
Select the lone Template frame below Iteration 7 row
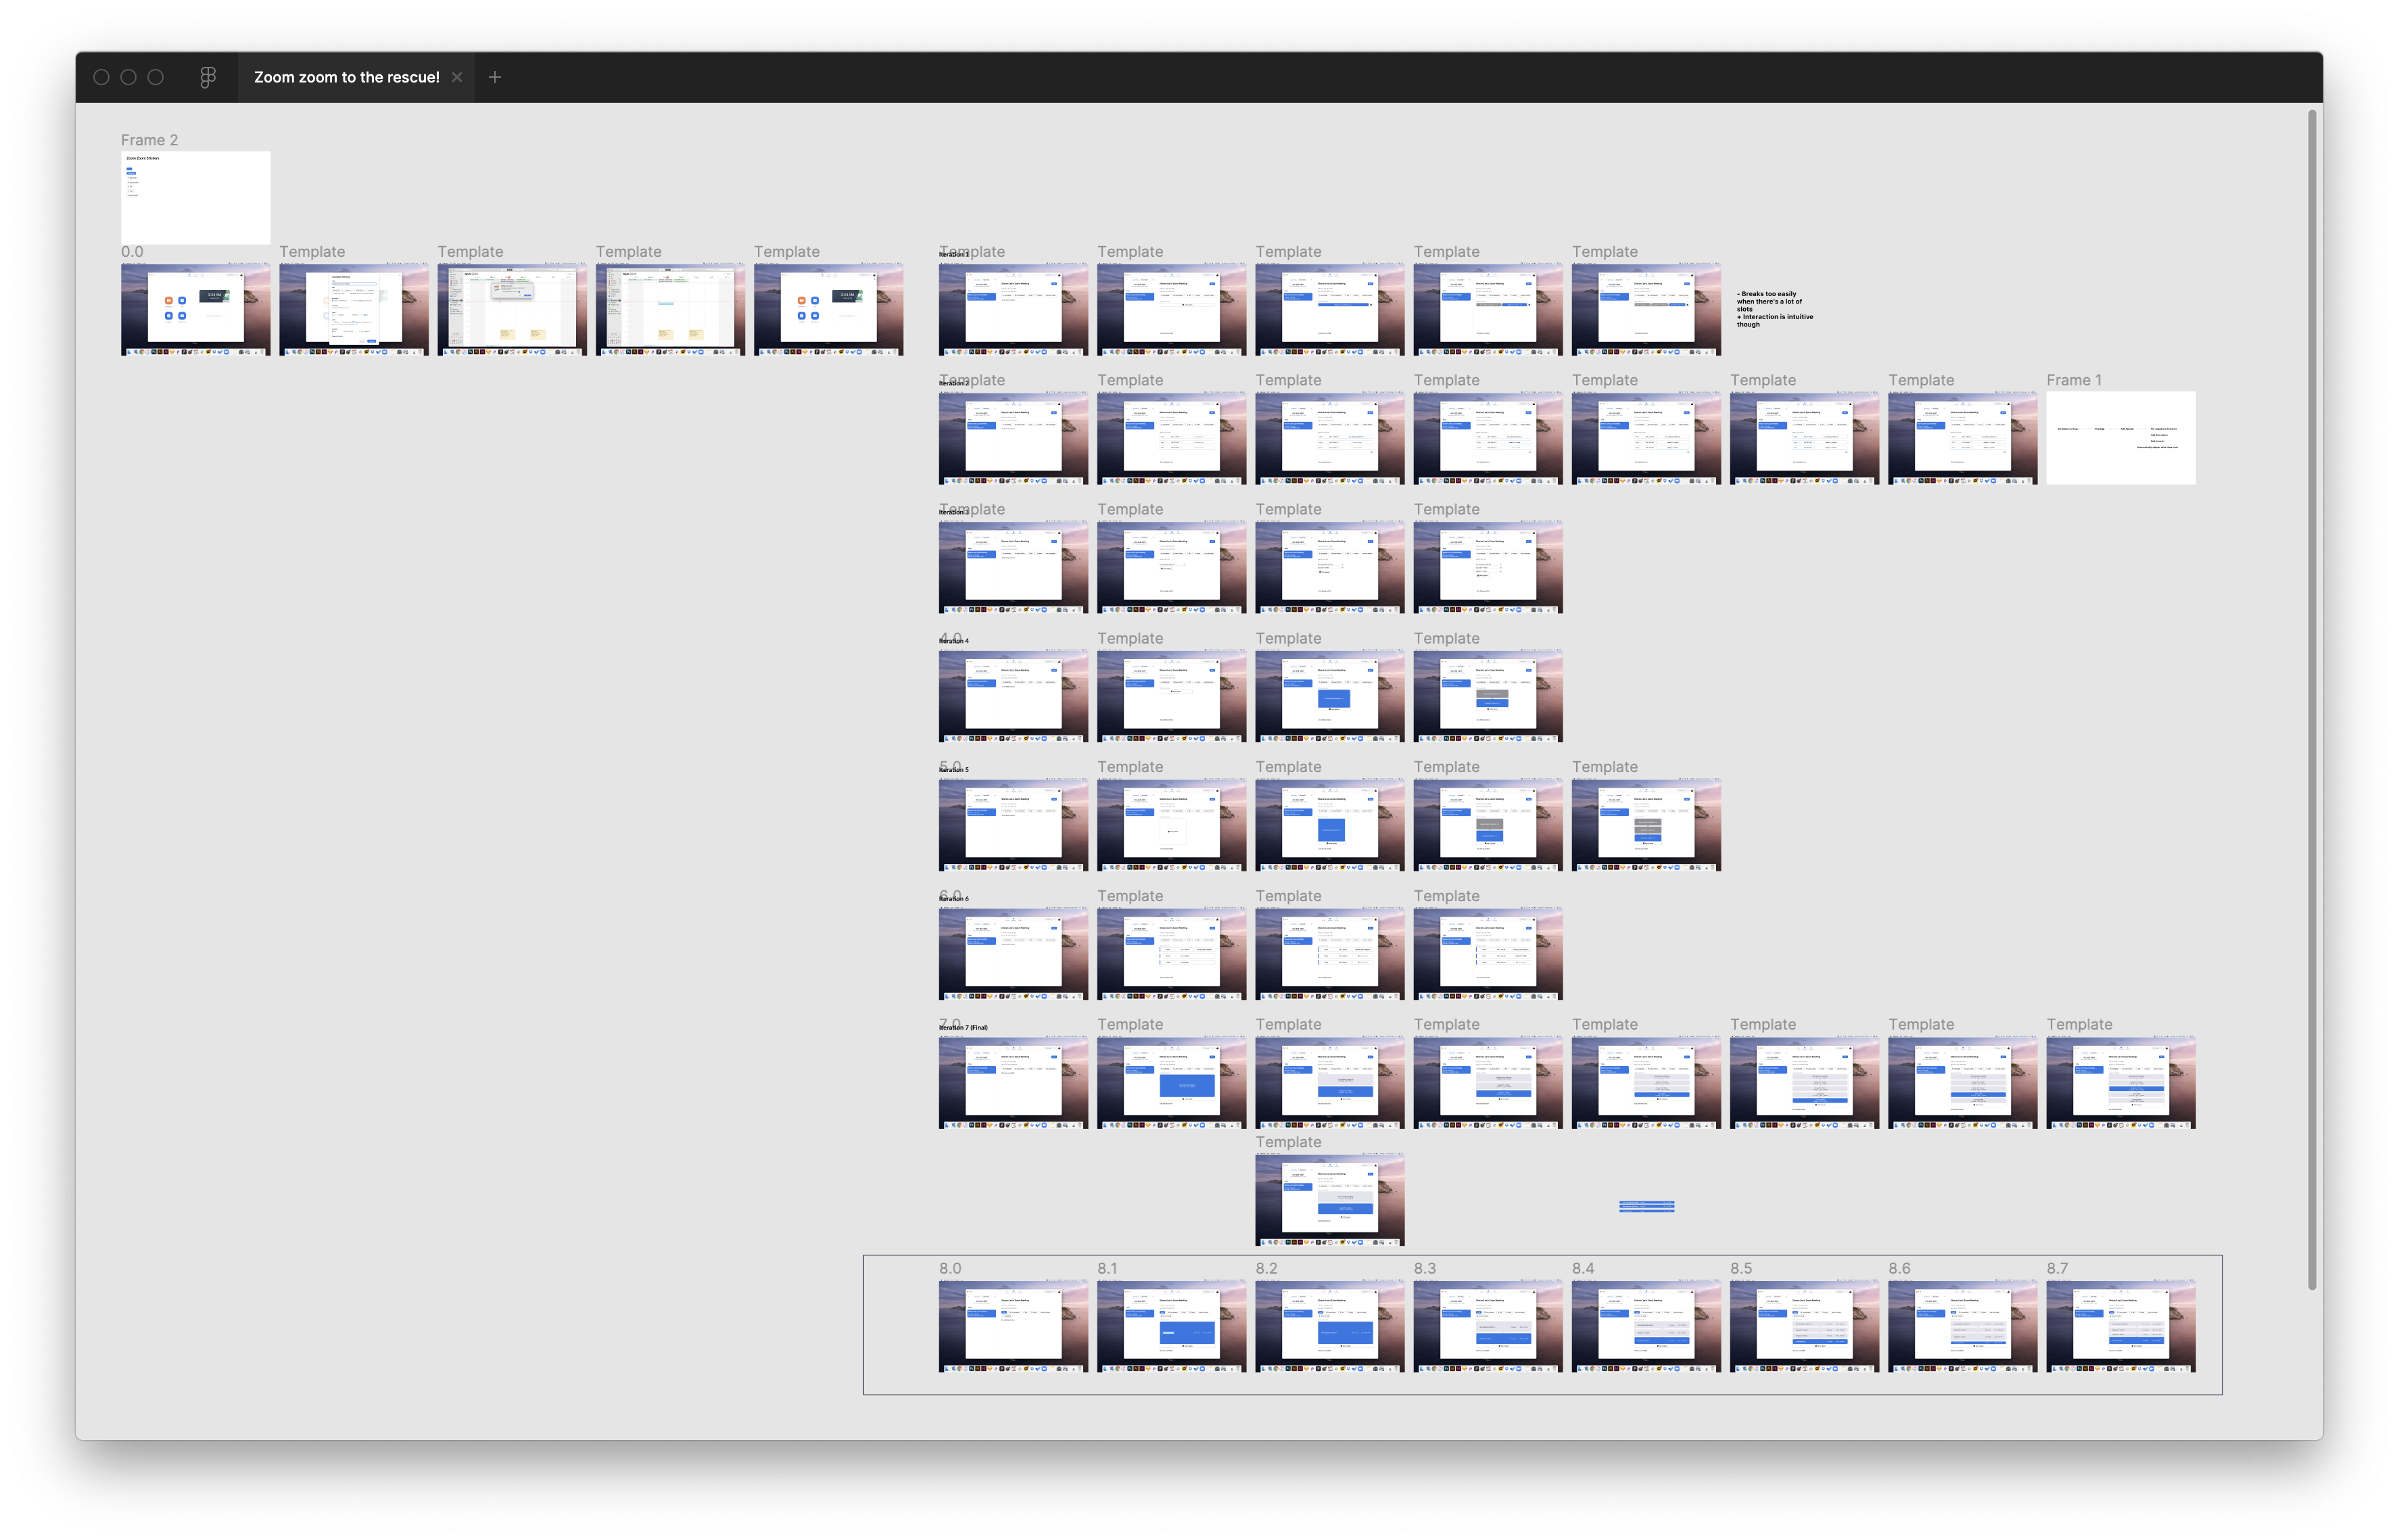click(1329, 1200)
